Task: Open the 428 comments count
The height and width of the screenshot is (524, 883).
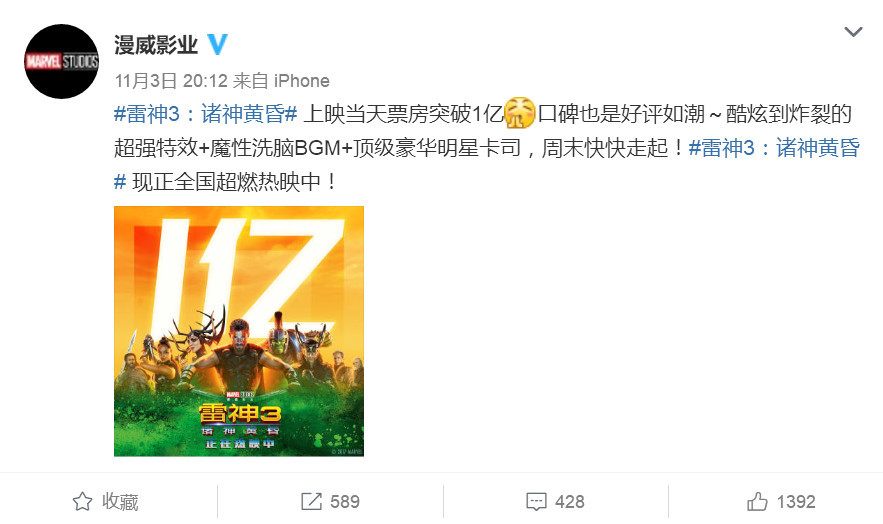Action: 569,501
